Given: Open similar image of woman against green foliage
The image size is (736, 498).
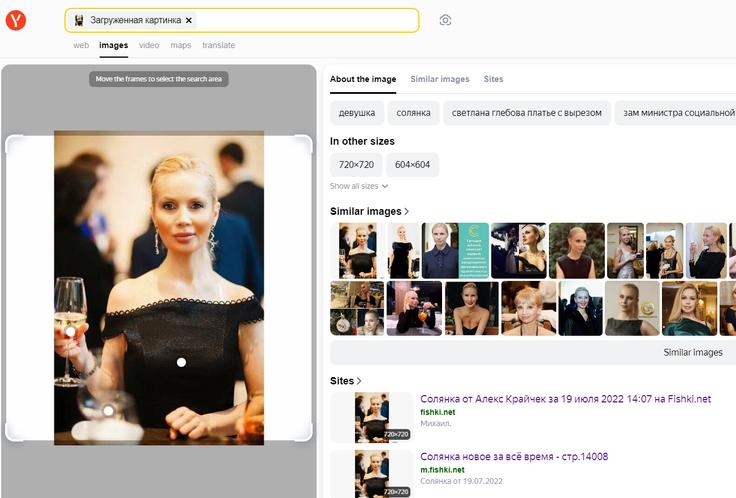Looking at the screenshot, I should (x=577, y=251).
